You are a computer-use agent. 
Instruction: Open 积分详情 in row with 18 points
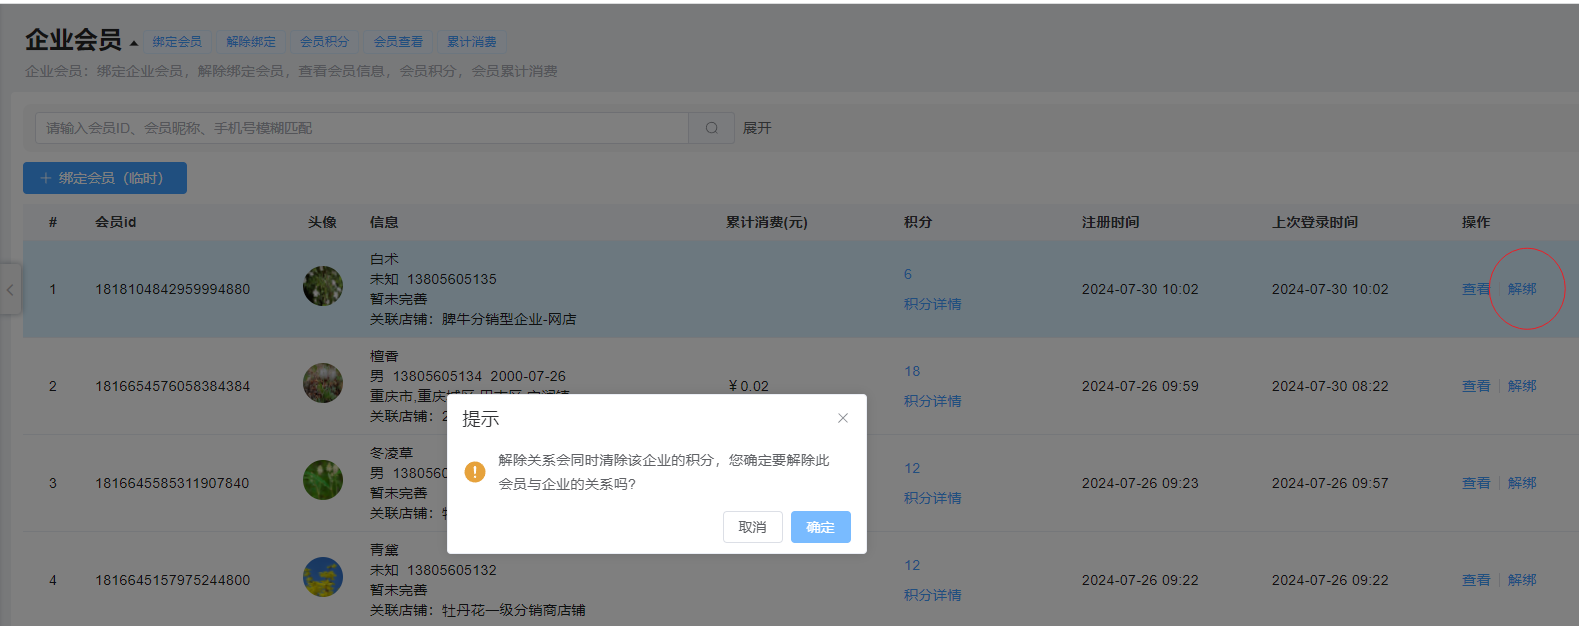[933, 401]
